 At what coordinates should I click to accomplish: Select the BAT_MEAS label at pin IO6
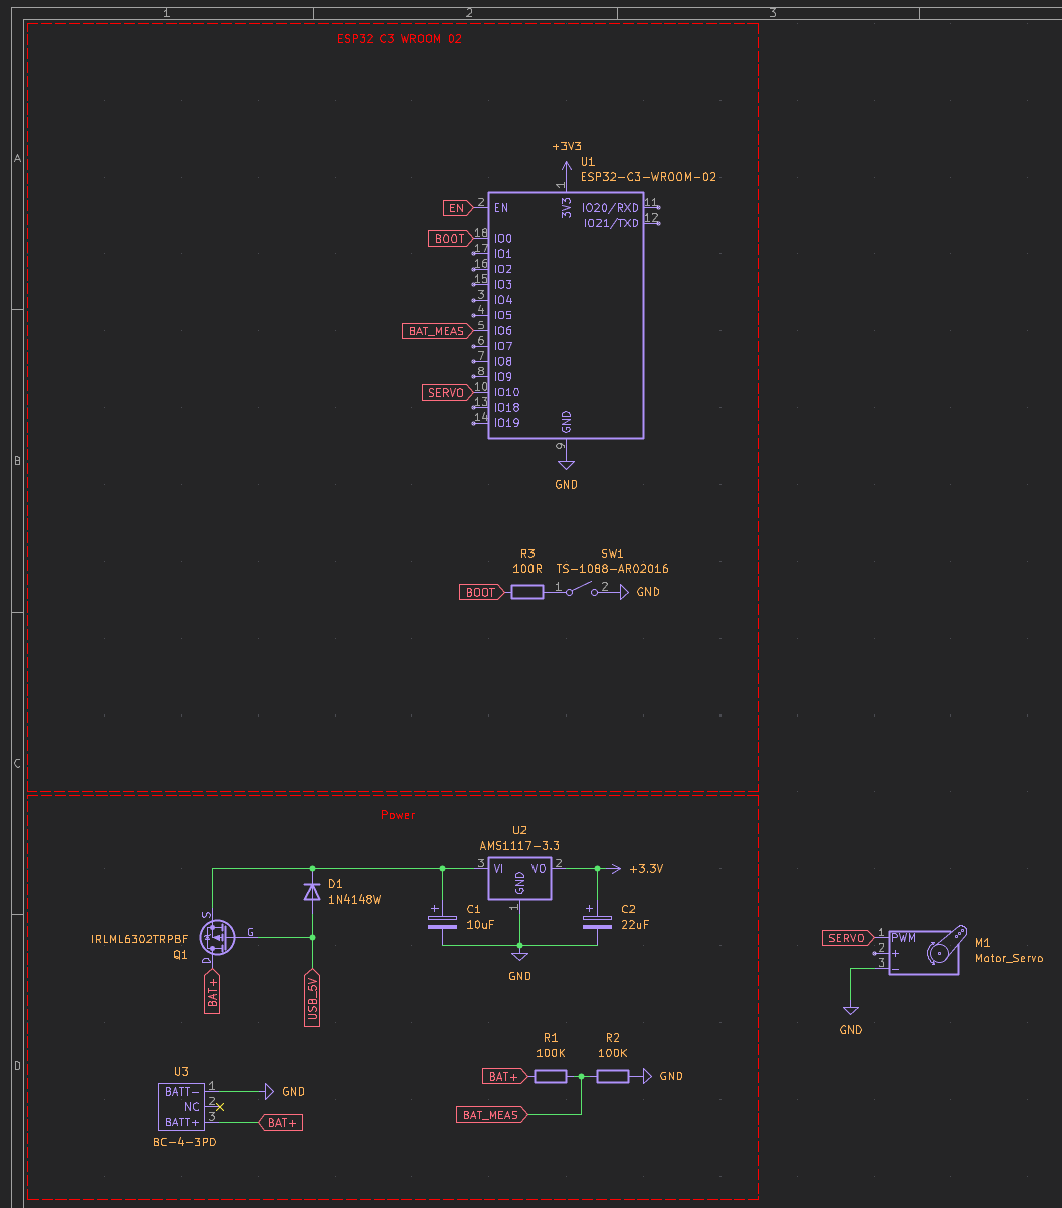[437, 331]
